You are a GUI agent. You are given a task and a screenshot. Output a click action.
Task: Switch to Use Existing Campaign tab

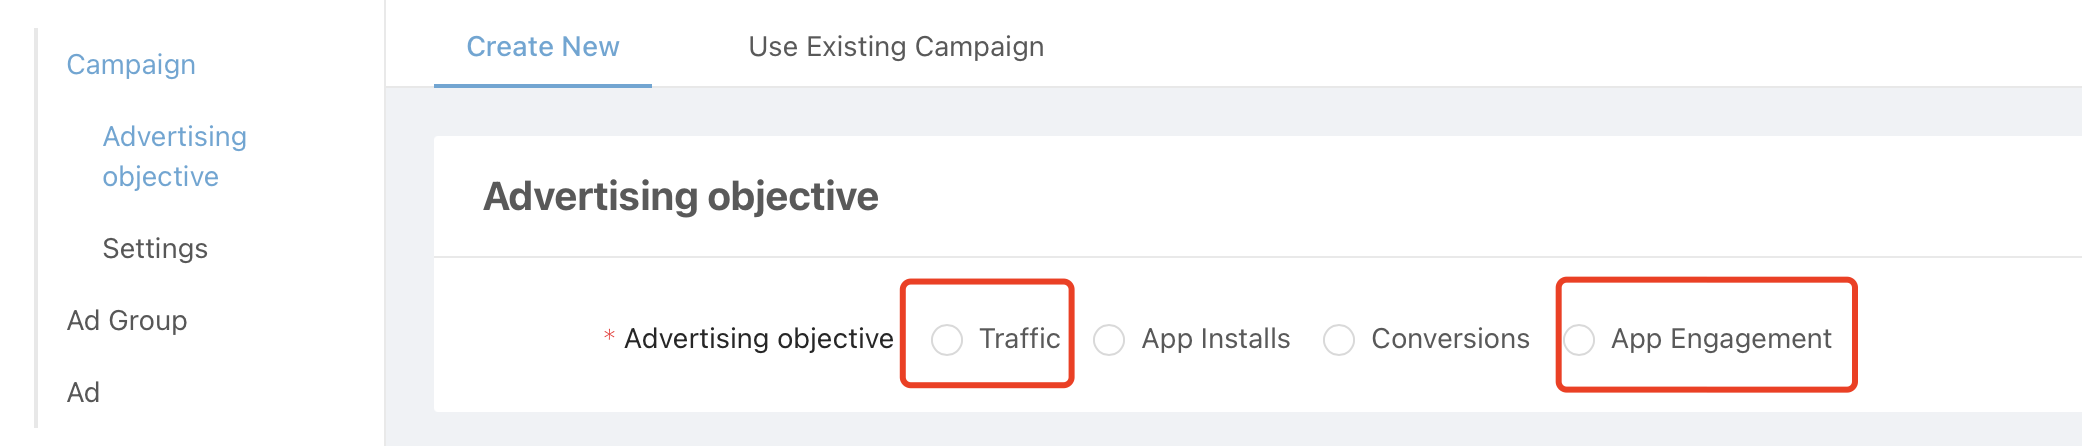coord(896,47)
